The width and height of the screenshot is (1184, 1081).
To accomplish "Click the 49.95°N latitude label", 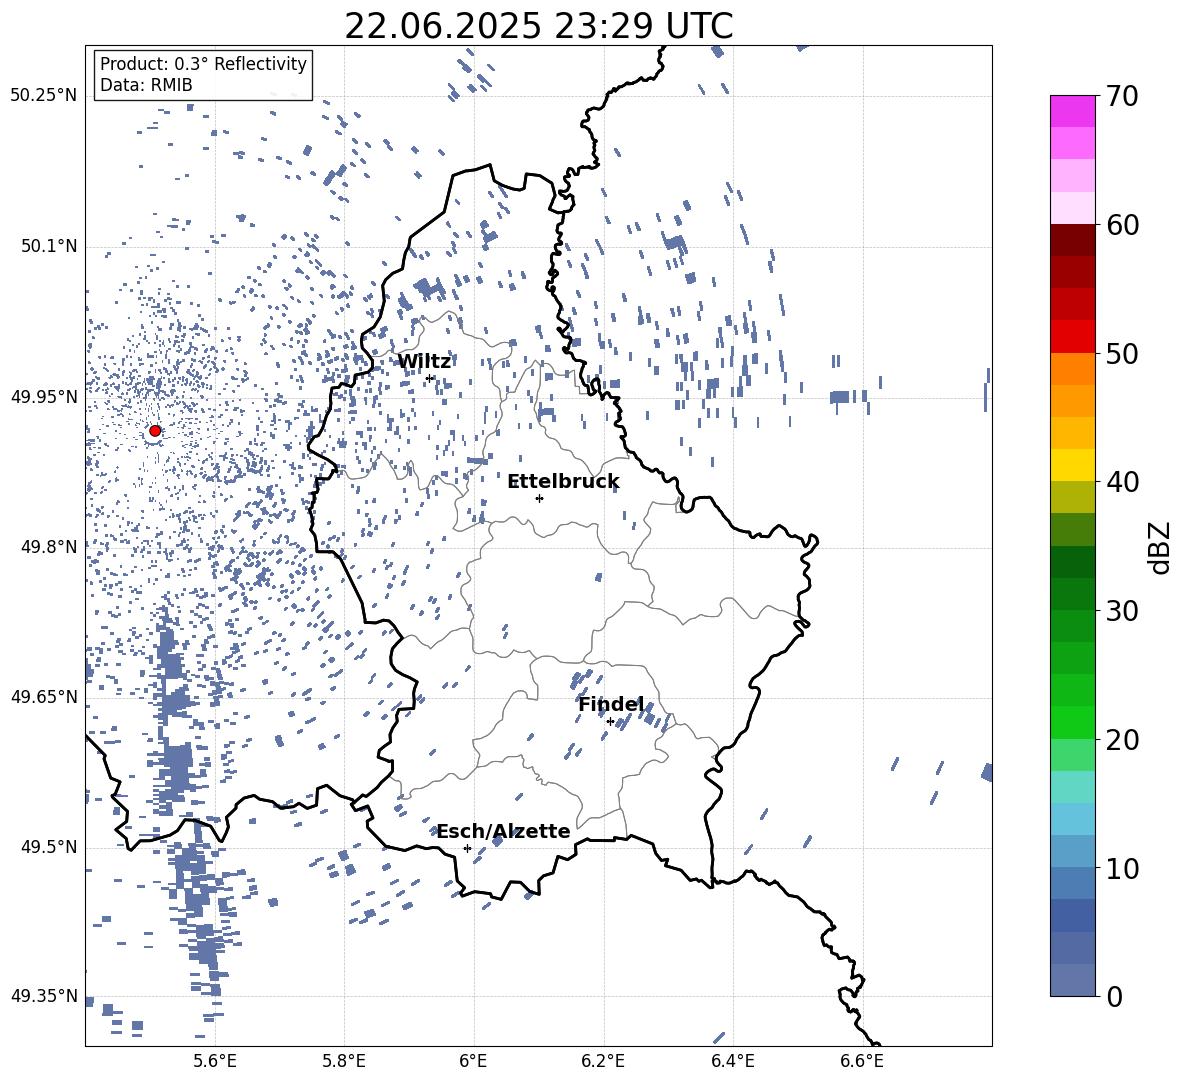I will 44,397.
